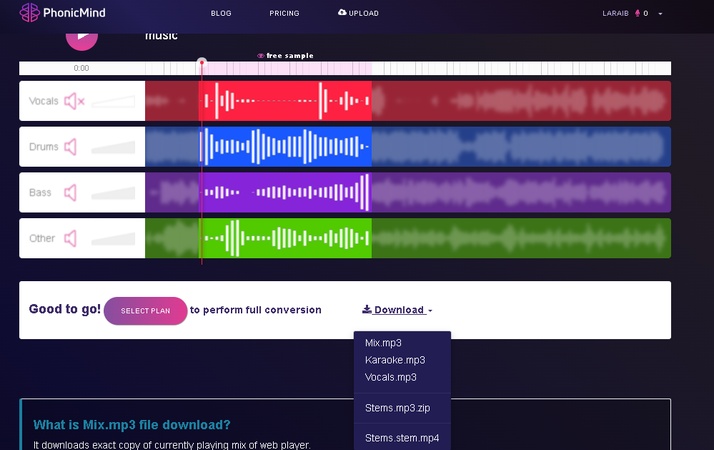Click the 'Vocals' track label

pos(44,101)
